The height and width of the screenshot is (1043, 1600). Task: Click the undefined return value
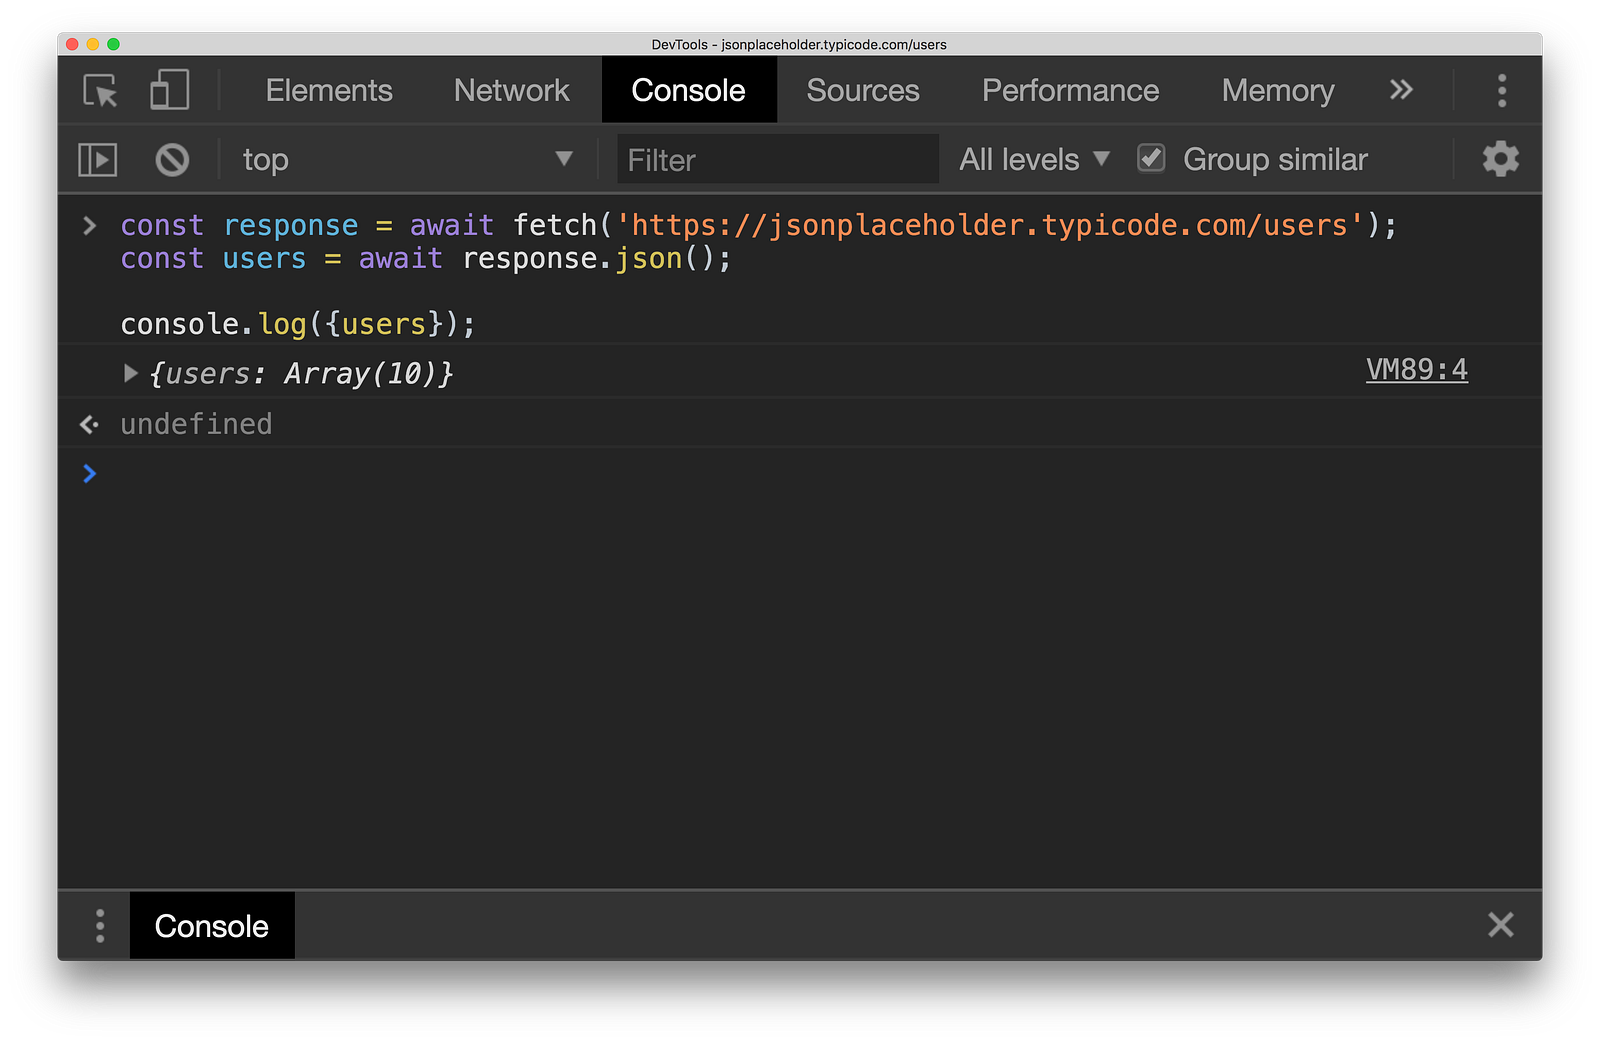pos(196,424)
